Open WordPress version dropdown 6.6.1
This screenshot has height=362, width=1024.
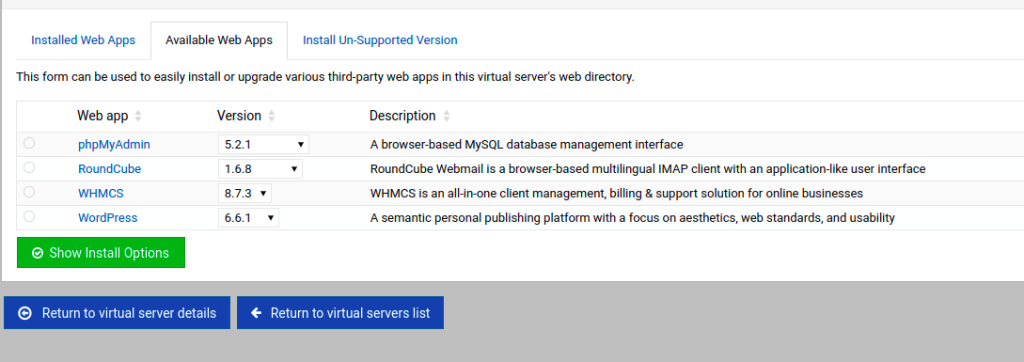pyautogui.click(x=248, y=218)
